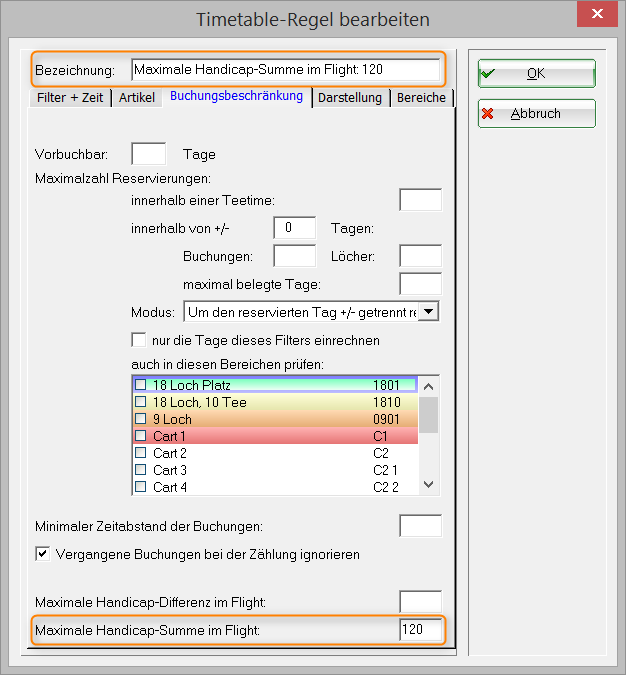
Task: Open the Modus dropdown
Action: pyautogui.click(x=428, y=312)
